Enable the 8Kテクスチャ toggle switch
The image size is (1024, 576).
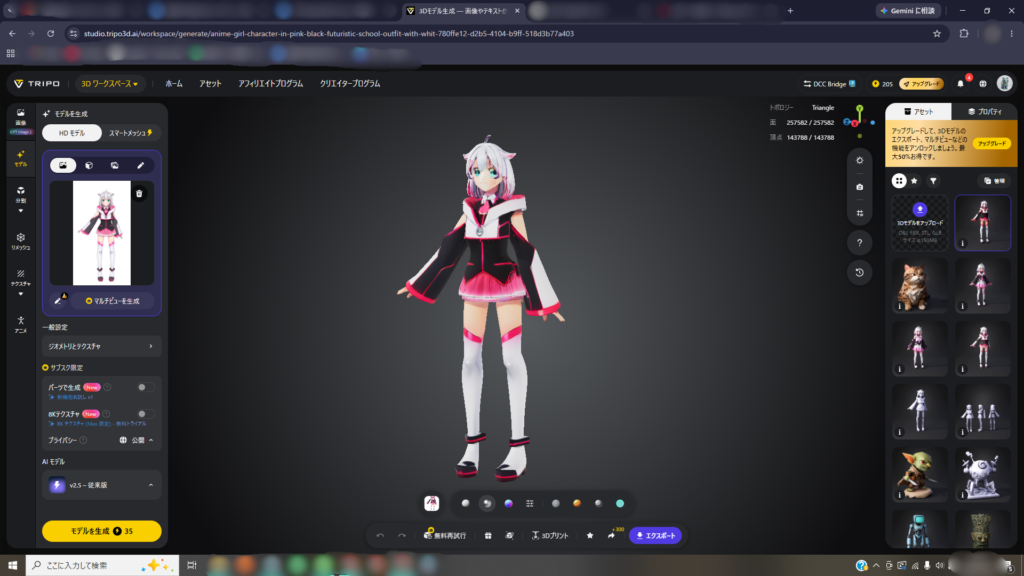145,414
